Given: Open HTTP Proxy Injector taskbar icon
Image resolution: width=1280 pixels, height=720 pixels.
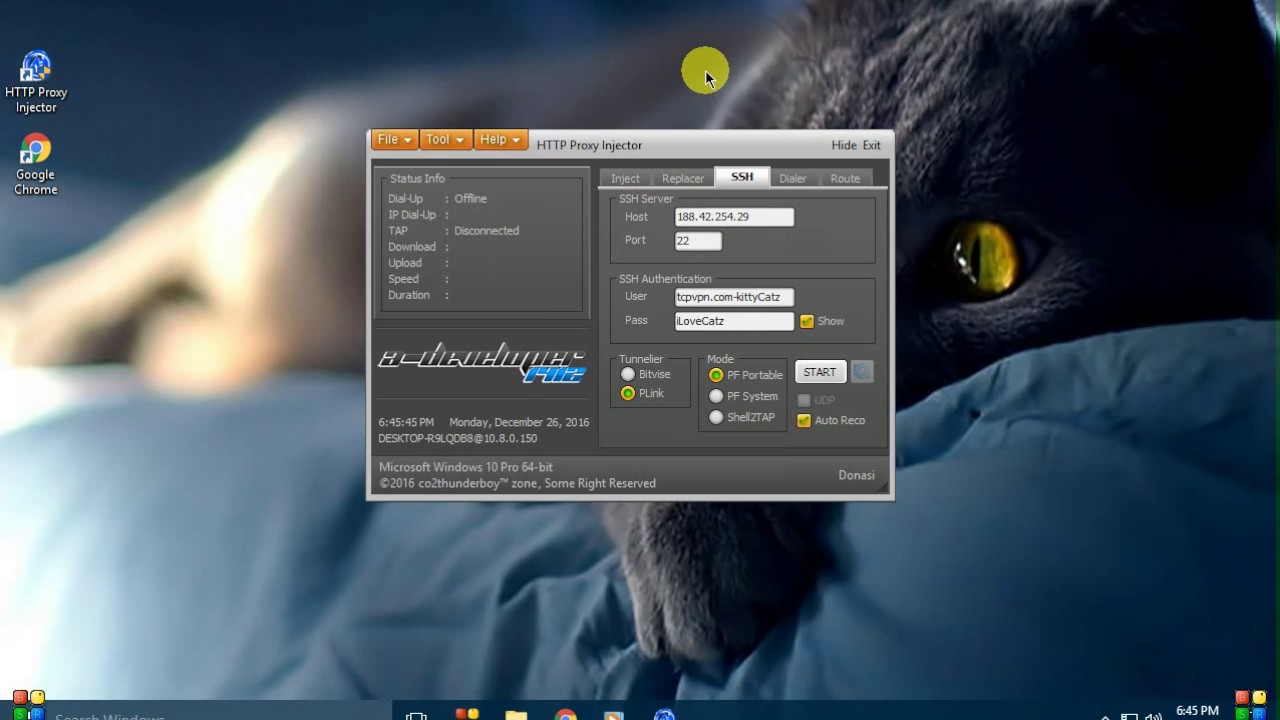Looking at the screenshot, I should 665,714.
